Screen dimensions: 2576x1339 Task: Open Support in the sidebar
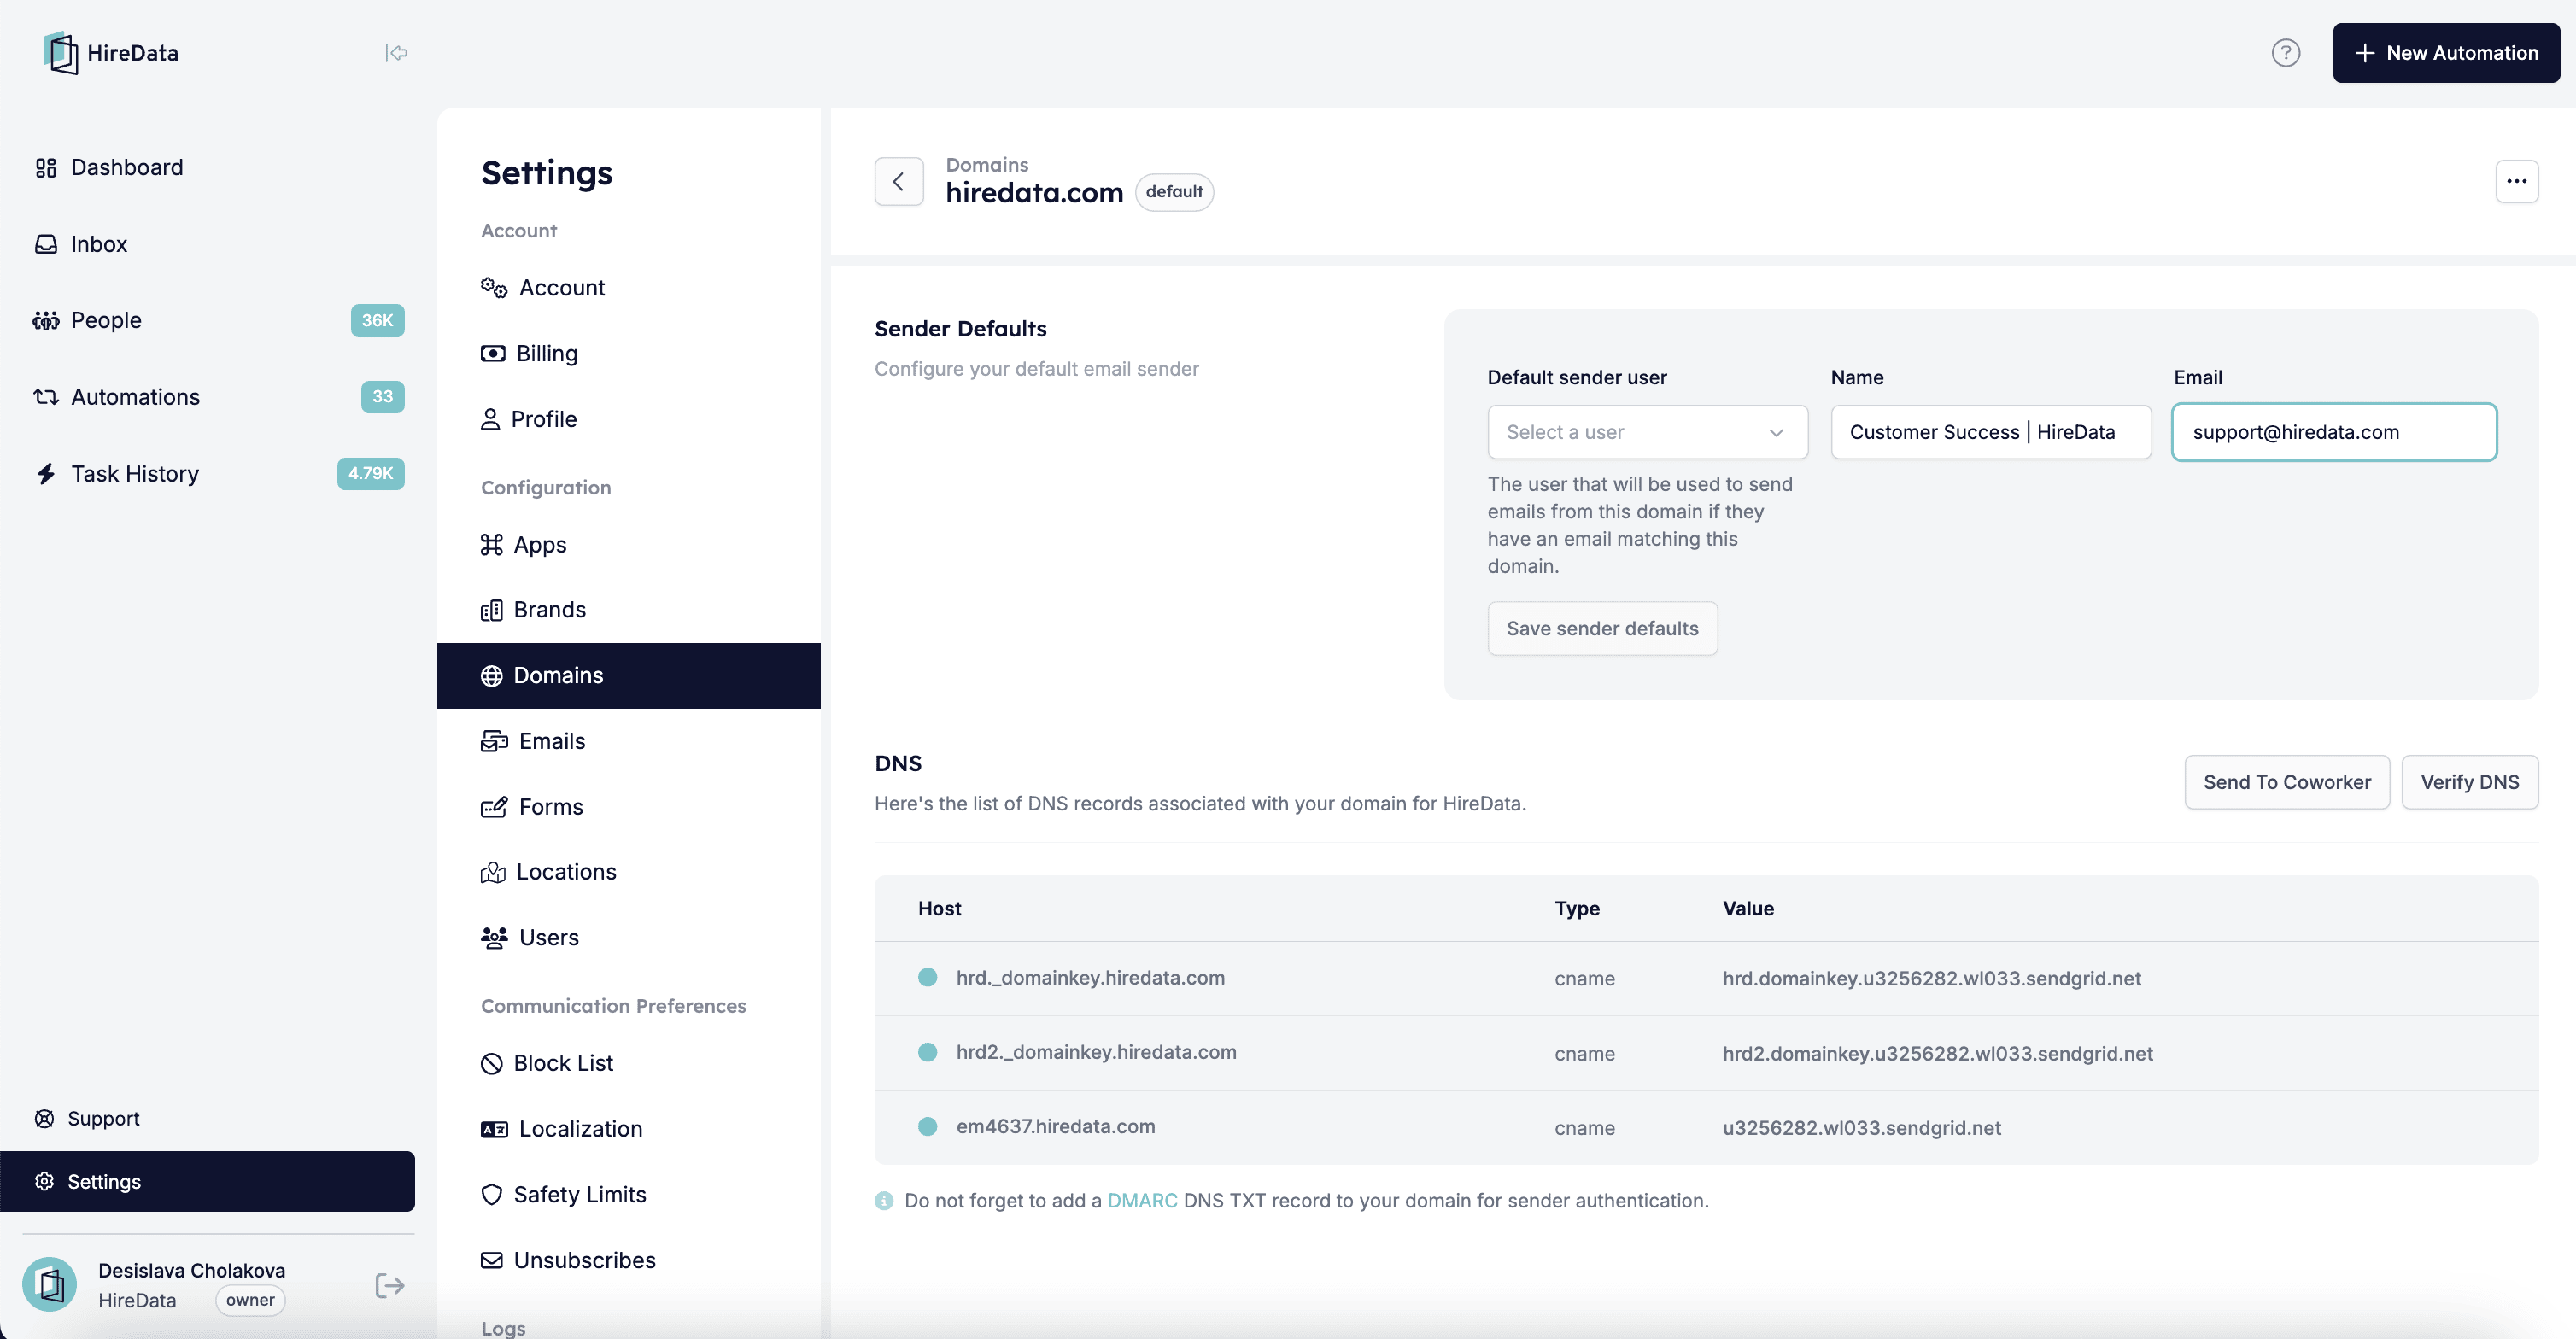click(x=103, y=1119)
